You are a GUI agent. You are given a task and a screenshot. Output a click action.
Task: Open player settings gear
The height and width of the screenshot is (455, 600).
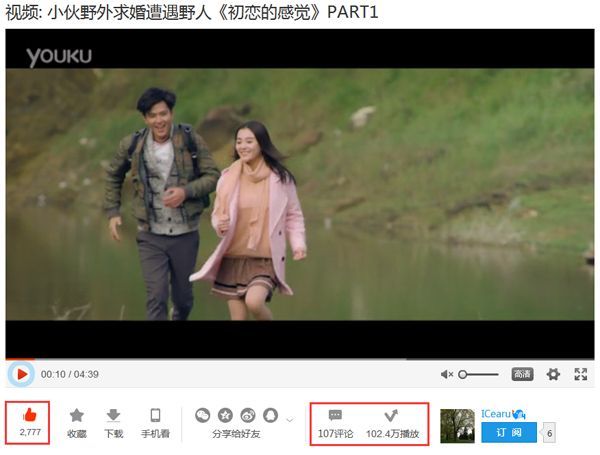click(553, 374)
